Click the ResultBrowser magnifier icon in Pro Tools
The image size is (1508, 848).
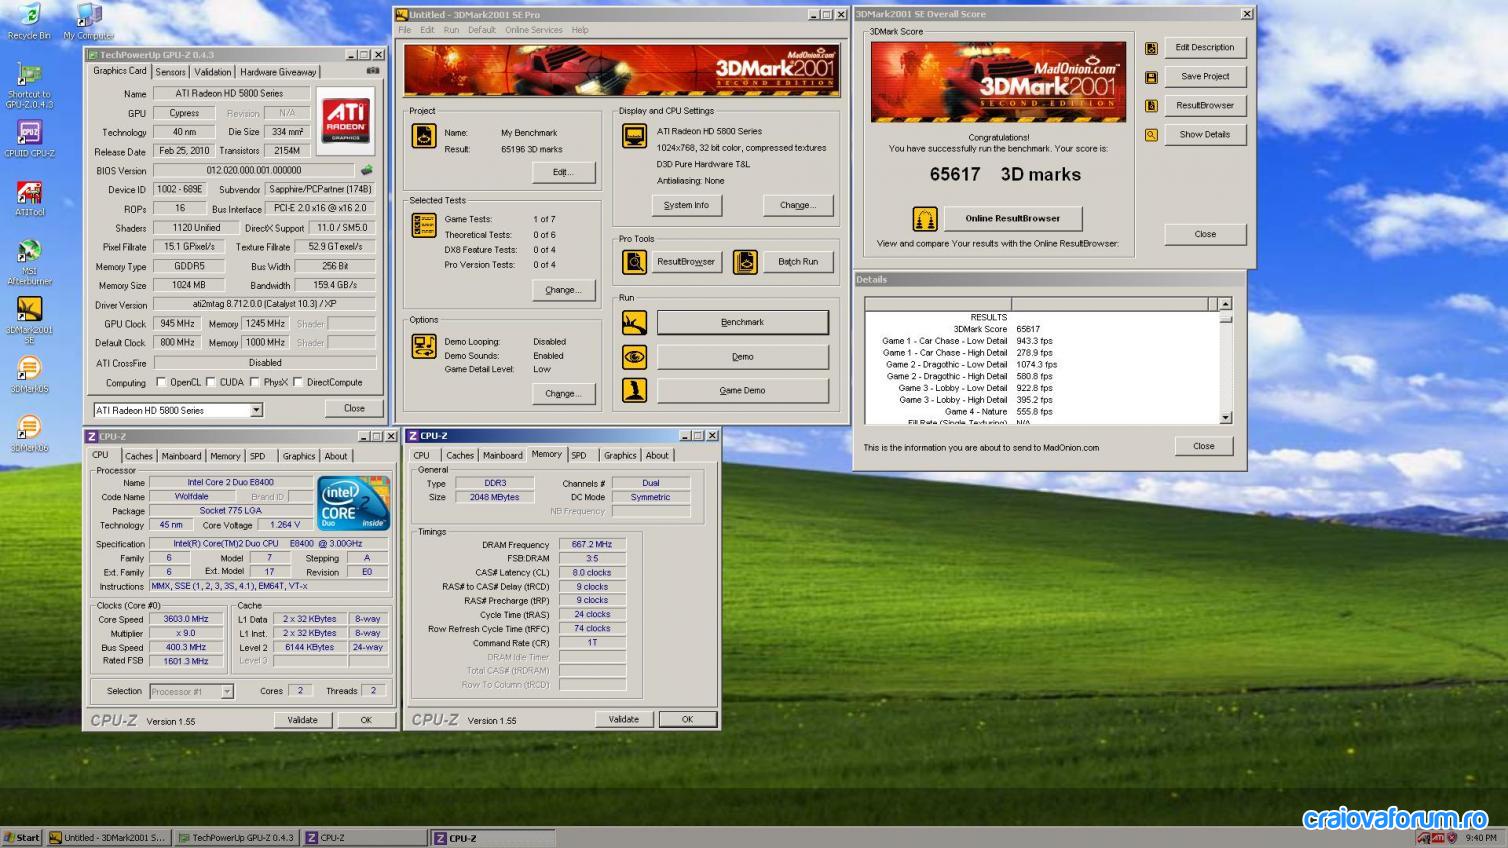[x=634, y=262]
